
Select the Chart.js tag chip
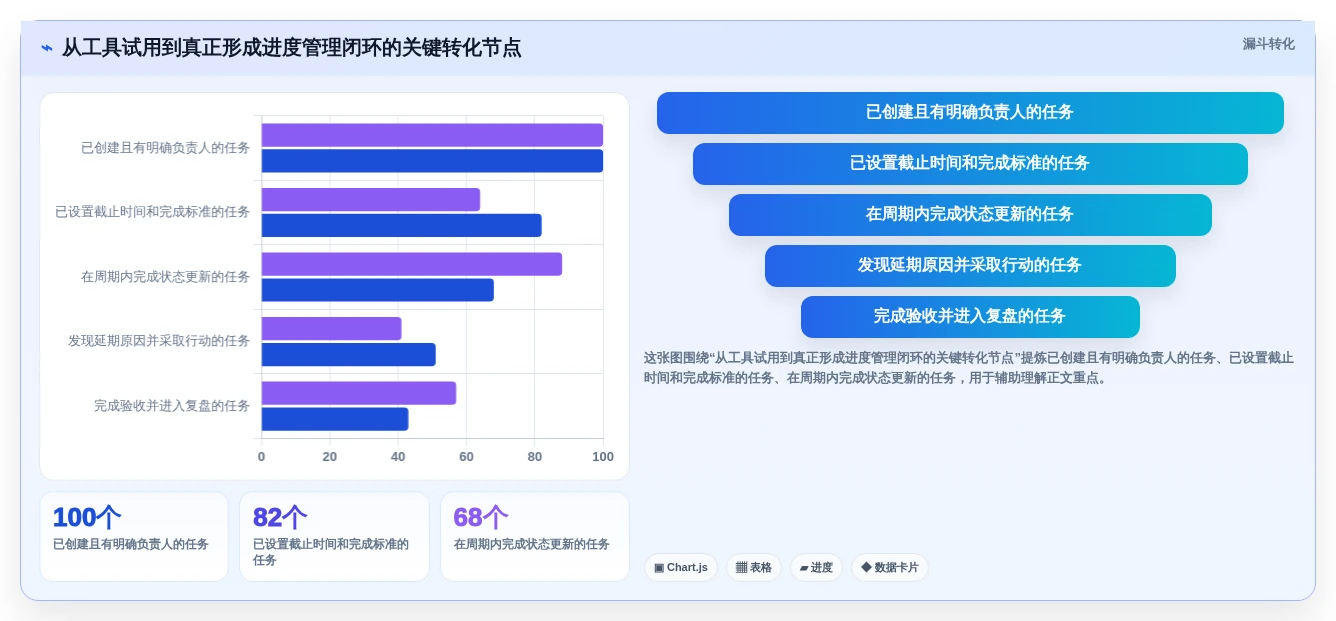pyautogui.click(x=681, y=567)
